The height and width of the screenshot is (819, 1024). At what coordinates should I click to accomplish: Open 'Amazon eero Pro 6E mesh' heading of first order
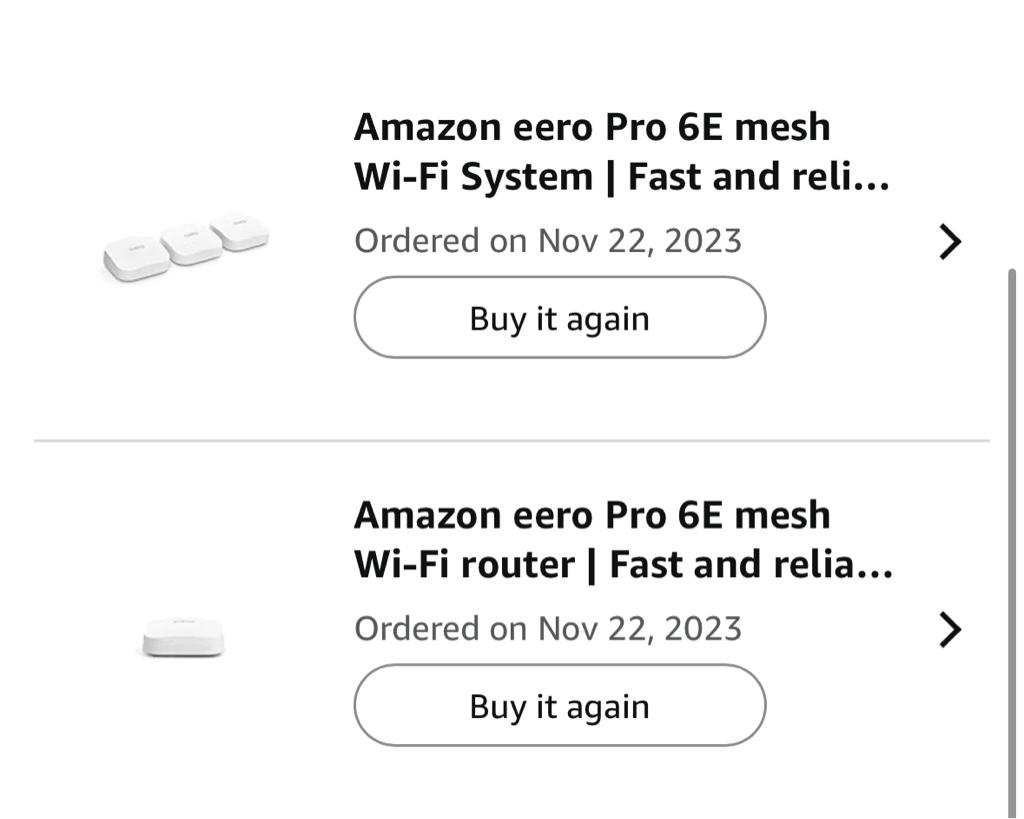pyautogui.click(x=592, y=127)
